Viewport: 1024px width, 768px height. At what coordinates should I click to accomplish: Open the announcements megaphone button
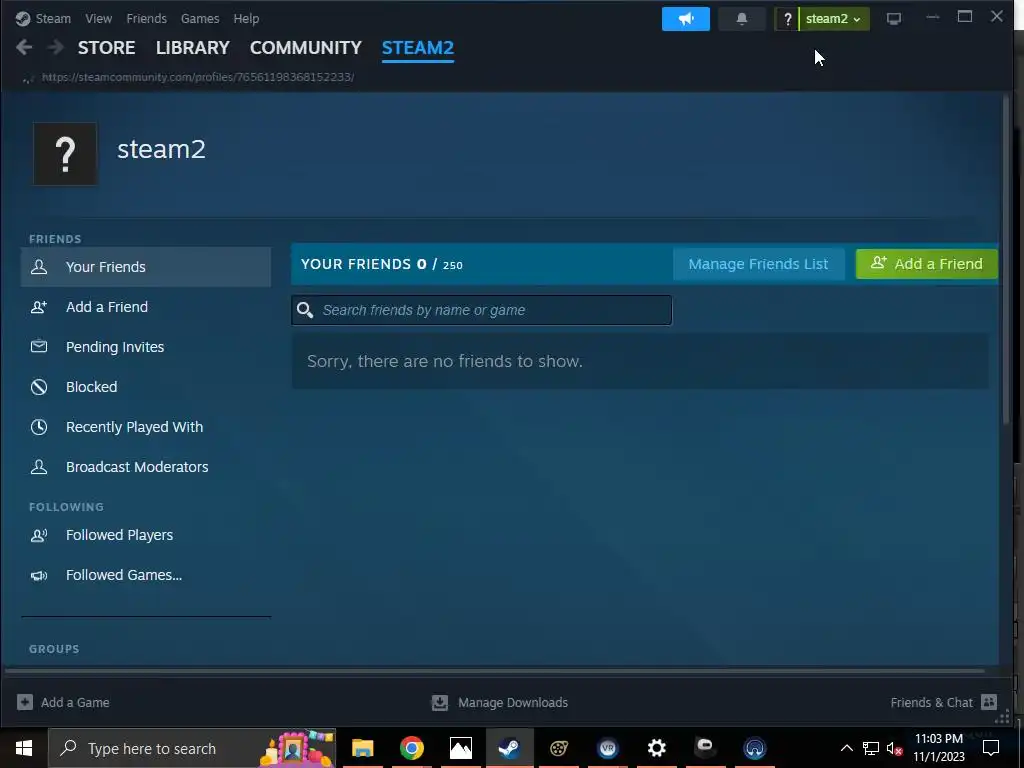tap(686, 19)
